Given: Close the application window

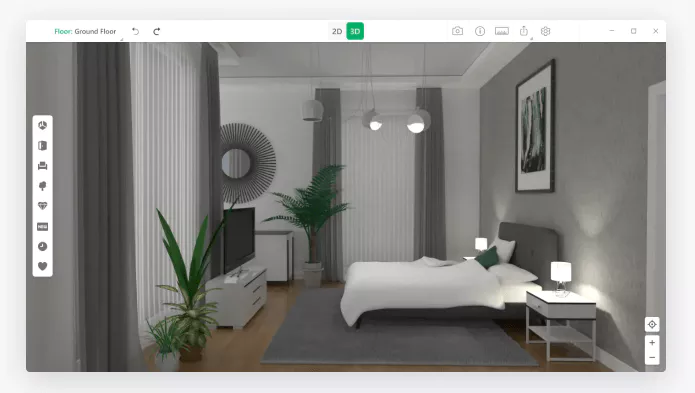Looking at the screenshot, I should coord(656,31).
